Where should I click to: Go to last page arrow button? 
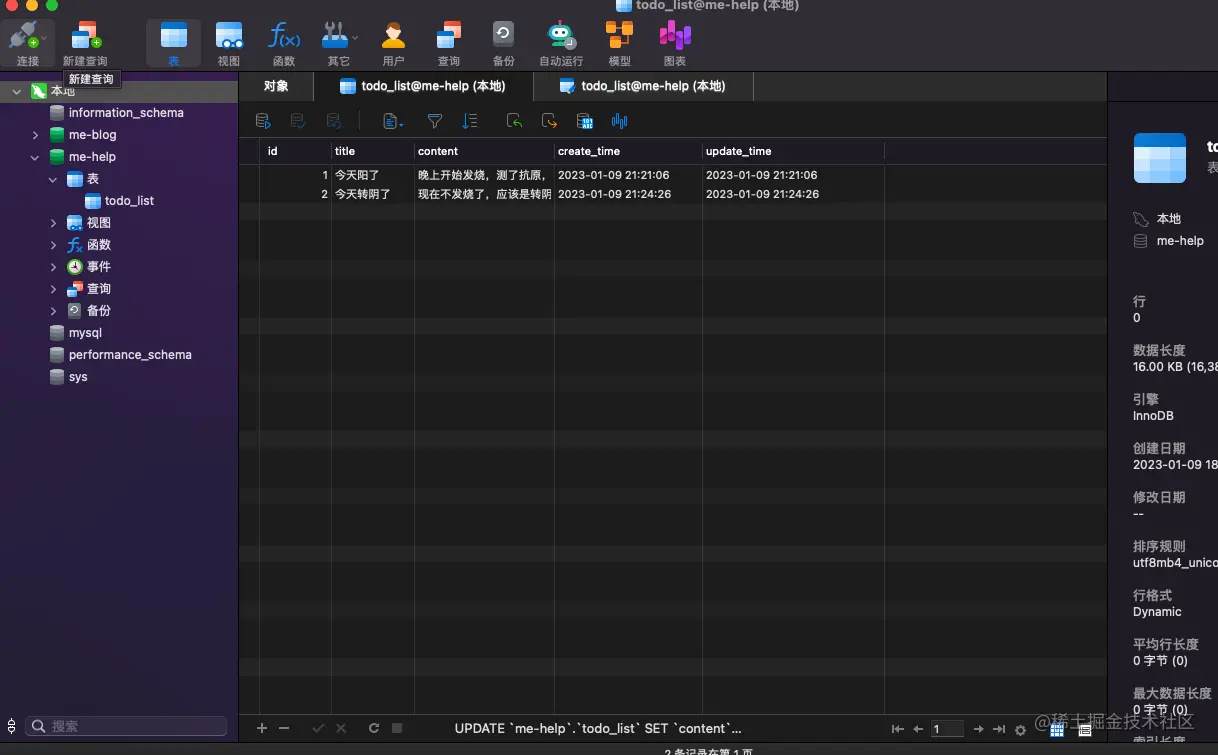[998, 730]
